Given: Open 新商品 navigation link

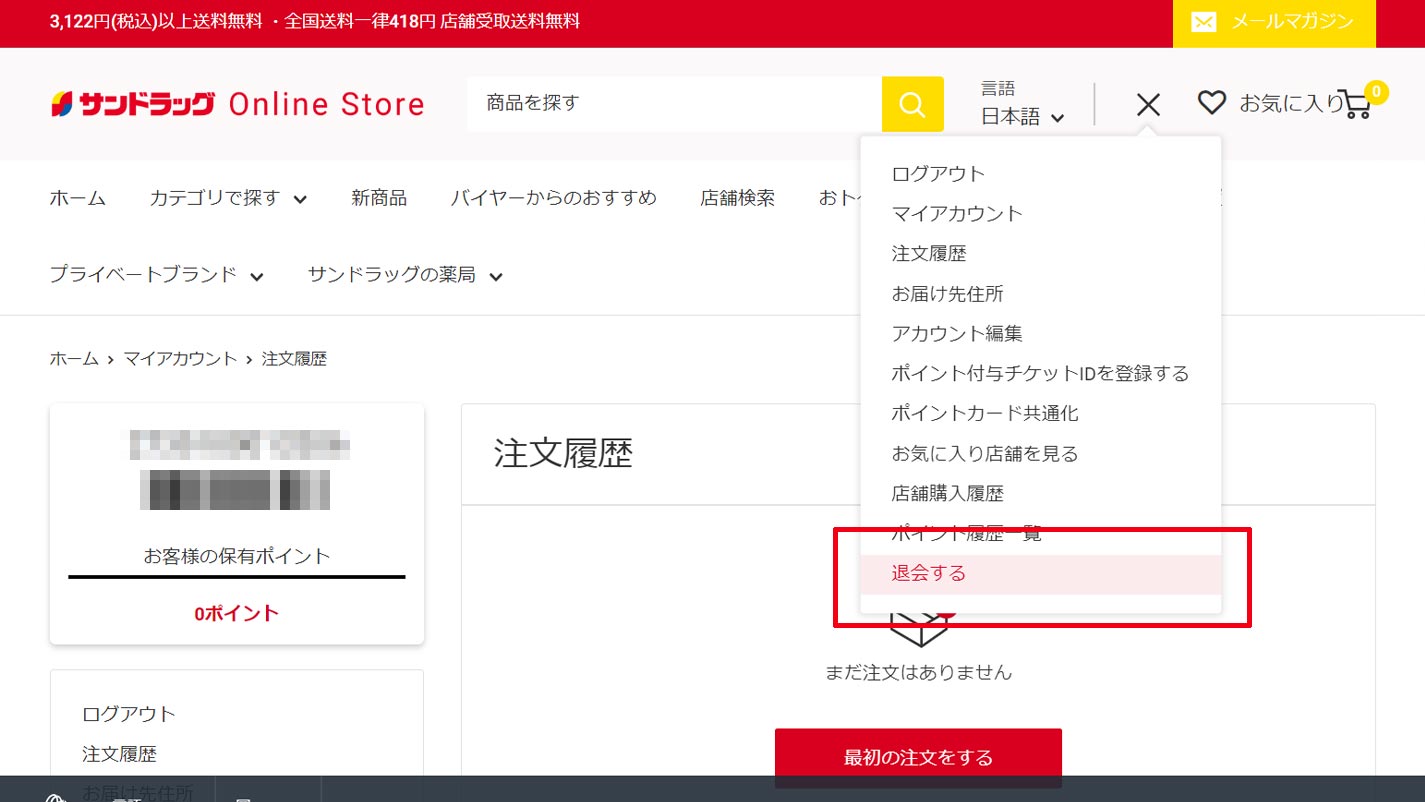Looking at the screenshot, I should 379,198.
